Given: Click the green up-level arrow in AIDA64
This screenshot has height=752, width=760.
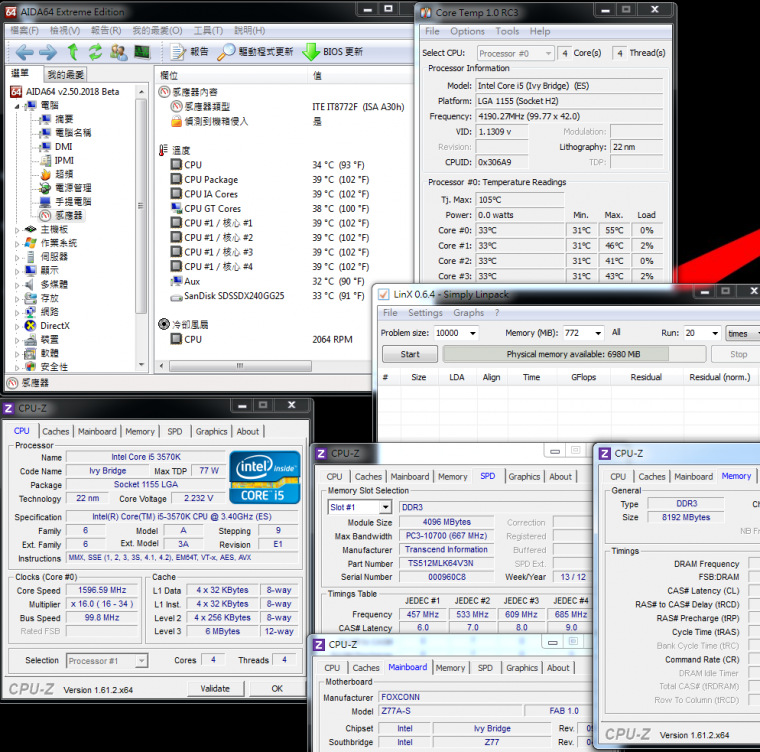Looking at the screenshot, I should (73, 52).
